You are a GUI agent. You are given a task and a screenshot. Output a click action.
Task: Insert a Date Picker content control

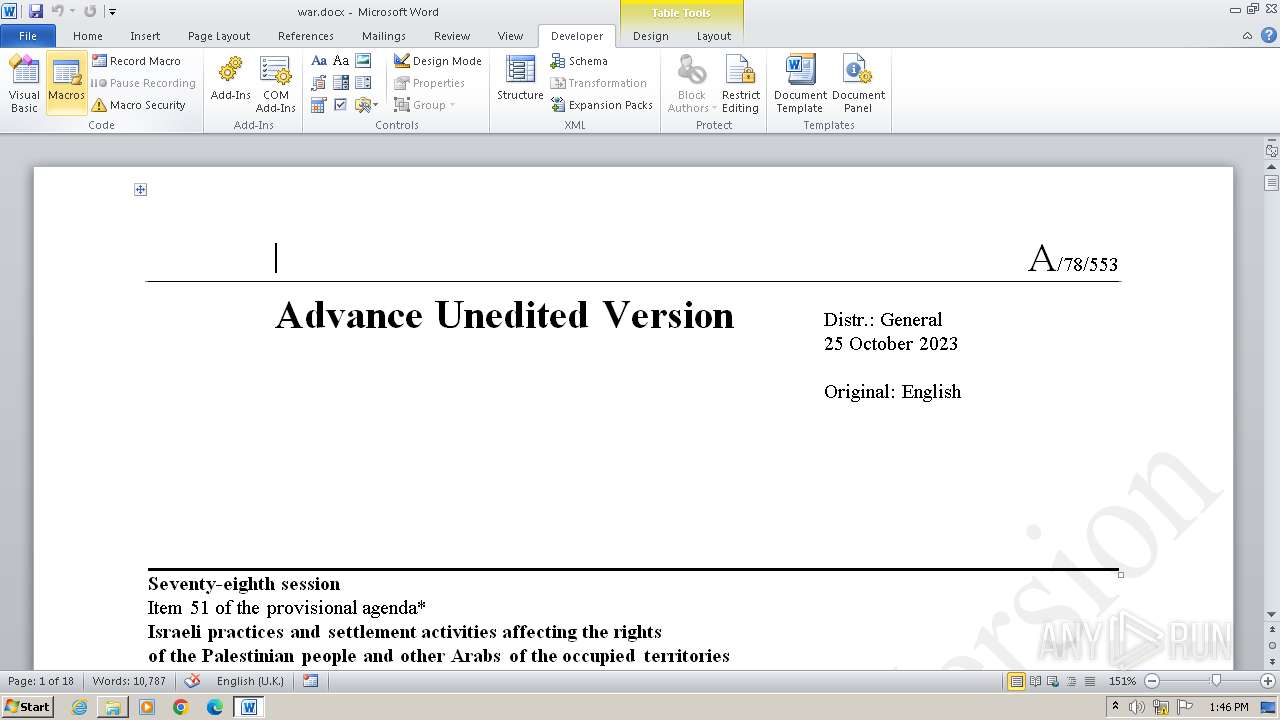tap(319, 105)
